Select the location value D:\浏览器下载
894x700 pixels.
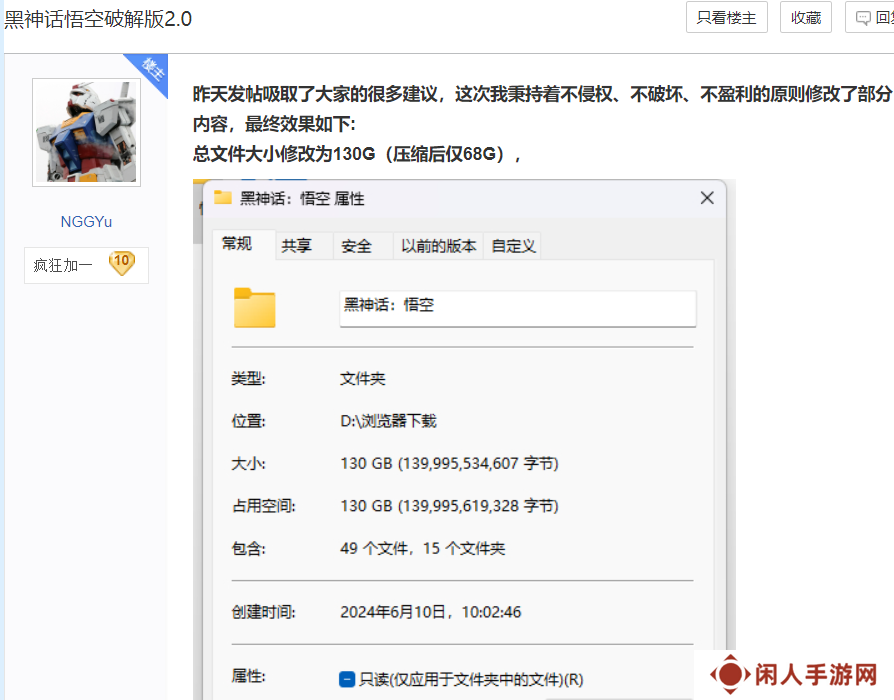click(388, 421)
